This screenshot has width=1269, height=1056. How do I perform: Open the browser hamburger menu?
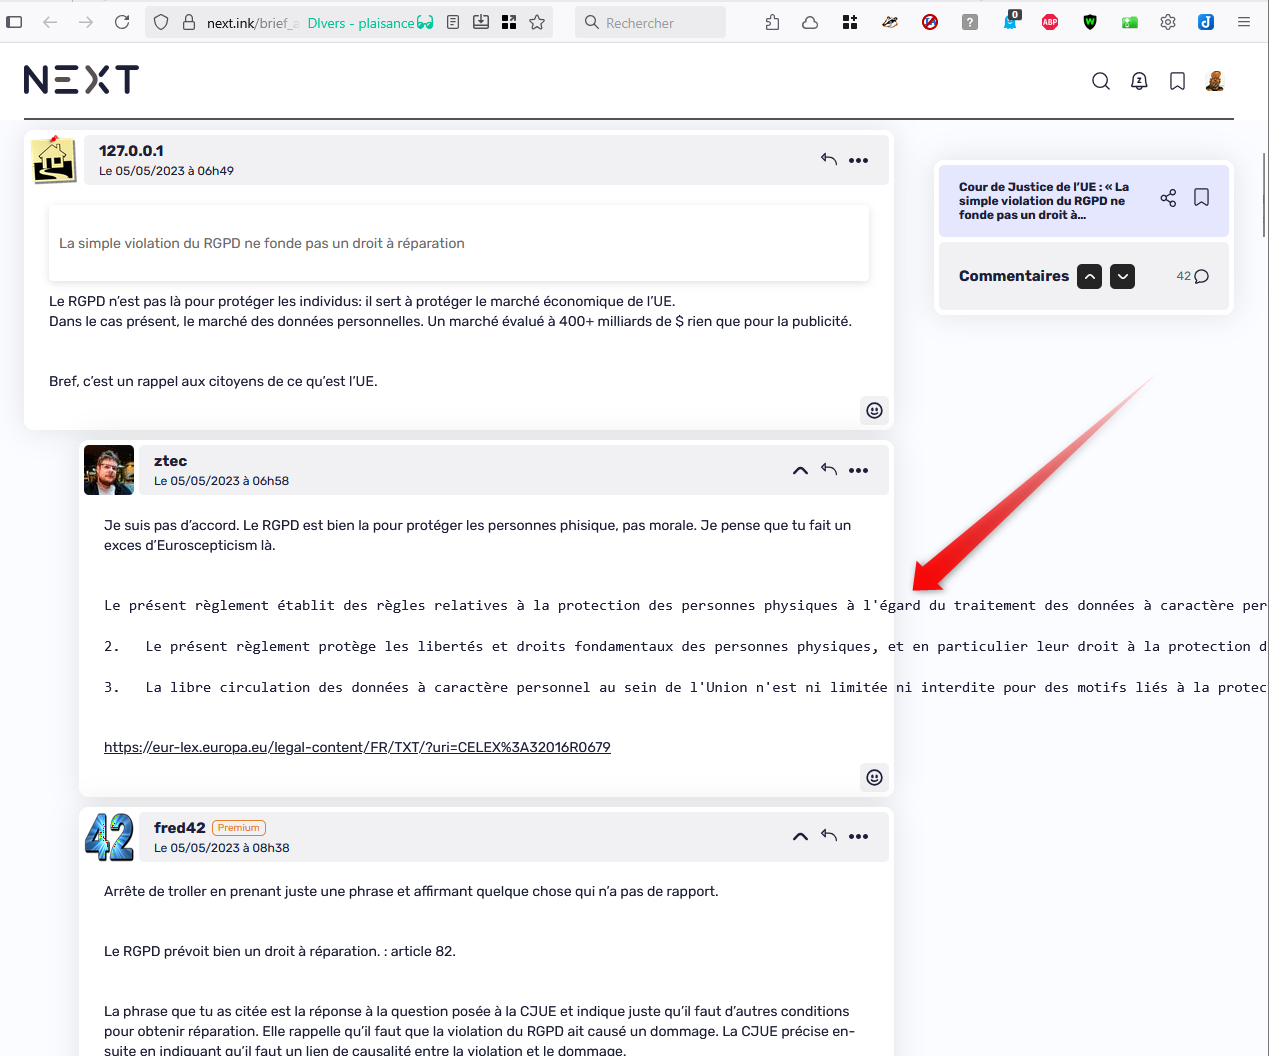tap(1243, 22)
